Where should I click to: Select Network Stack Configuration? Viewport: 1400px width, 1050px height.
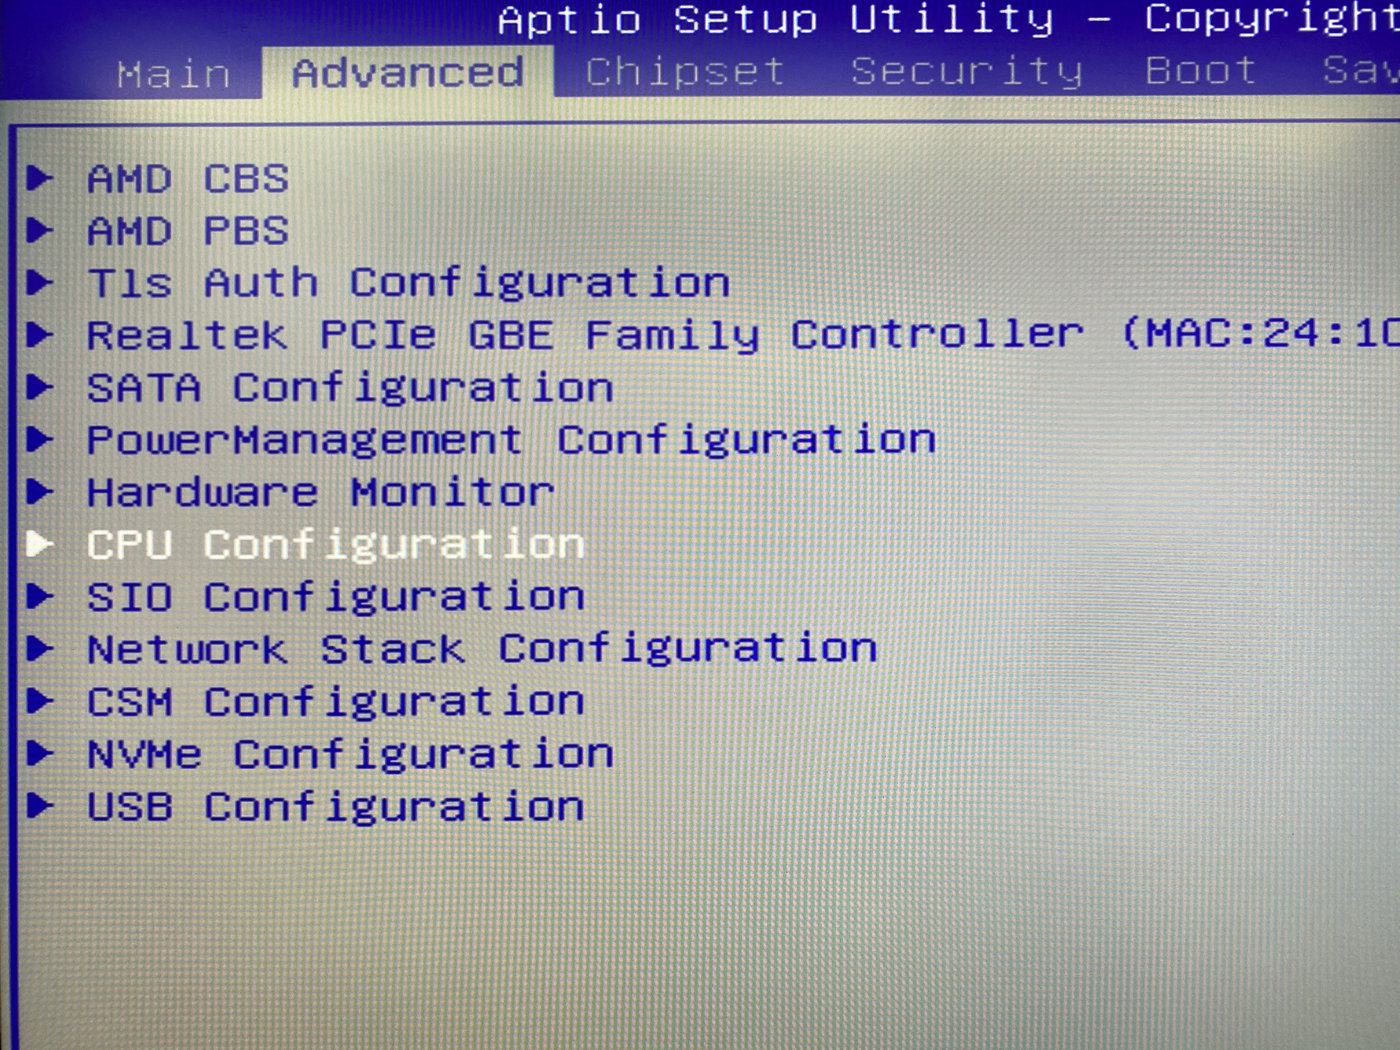(480, 648)
